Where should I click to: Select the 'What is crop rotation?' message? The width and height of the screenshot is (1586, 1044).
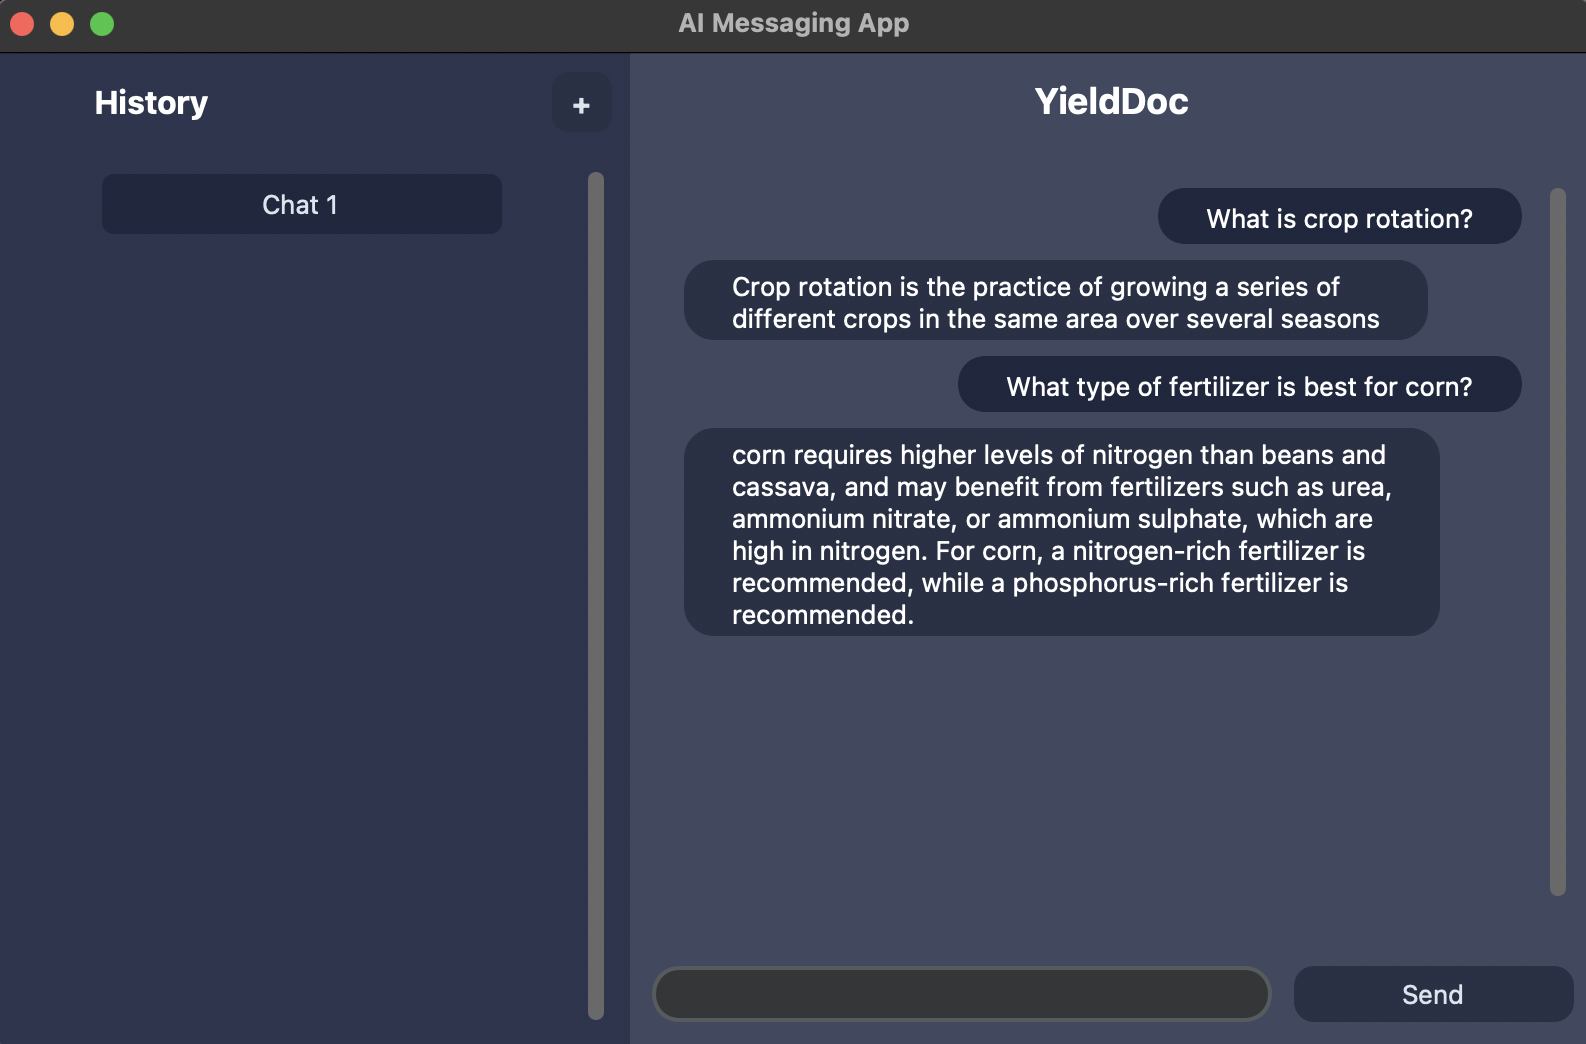[x=1339, y=217]
